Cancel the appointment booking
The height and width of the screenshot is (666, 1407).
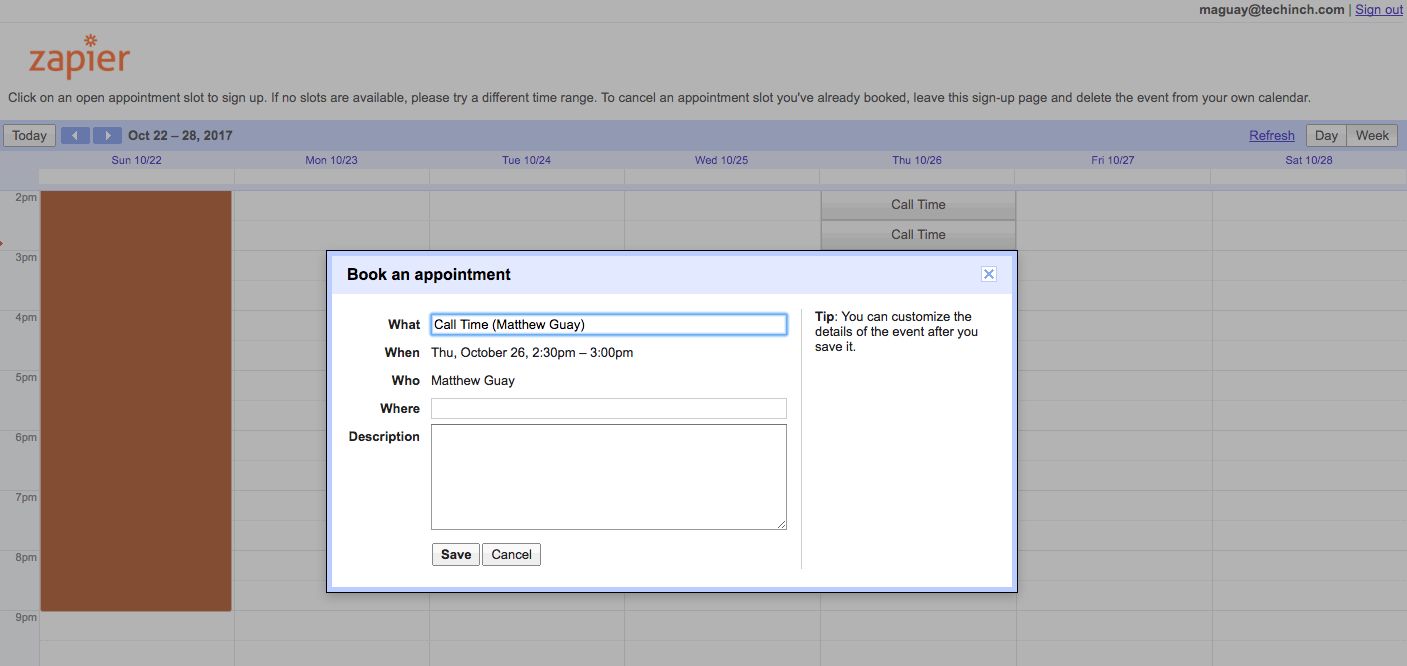click(511, 555)
